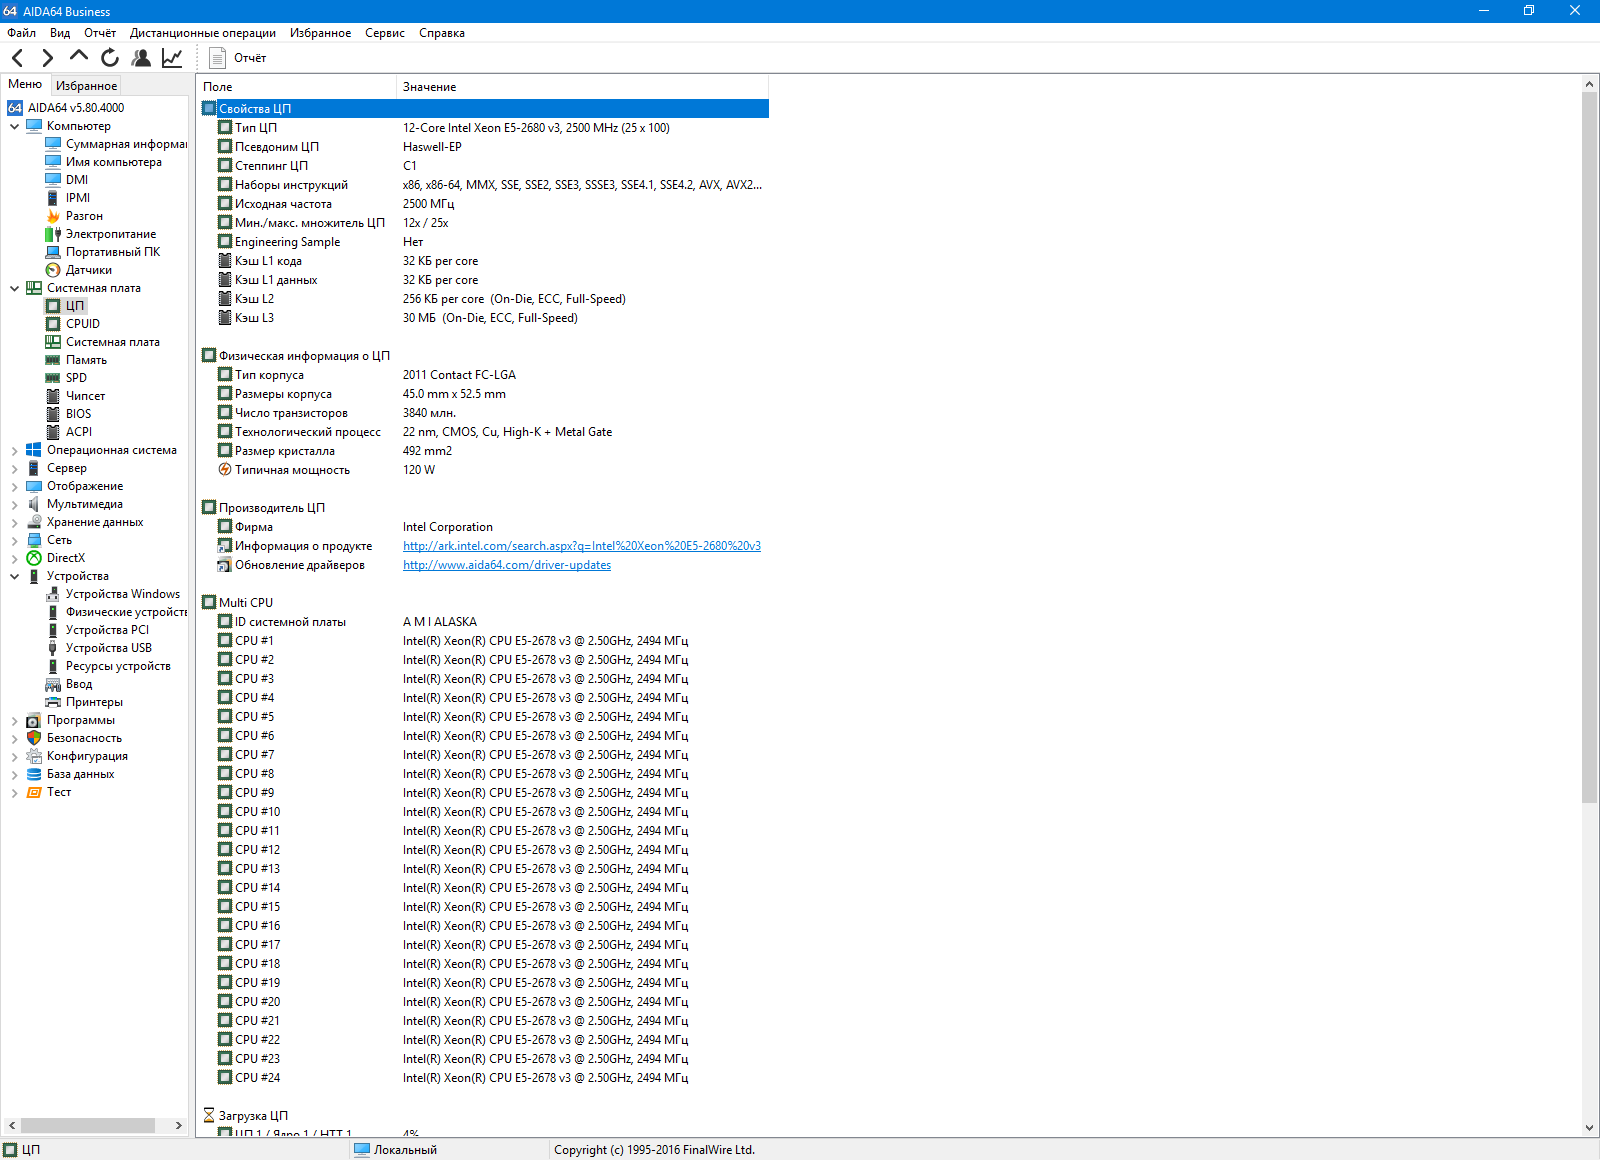Select the Engineering Sample row
The height and width of the screenshot is (1160, 1600).
tap(484, 242)
